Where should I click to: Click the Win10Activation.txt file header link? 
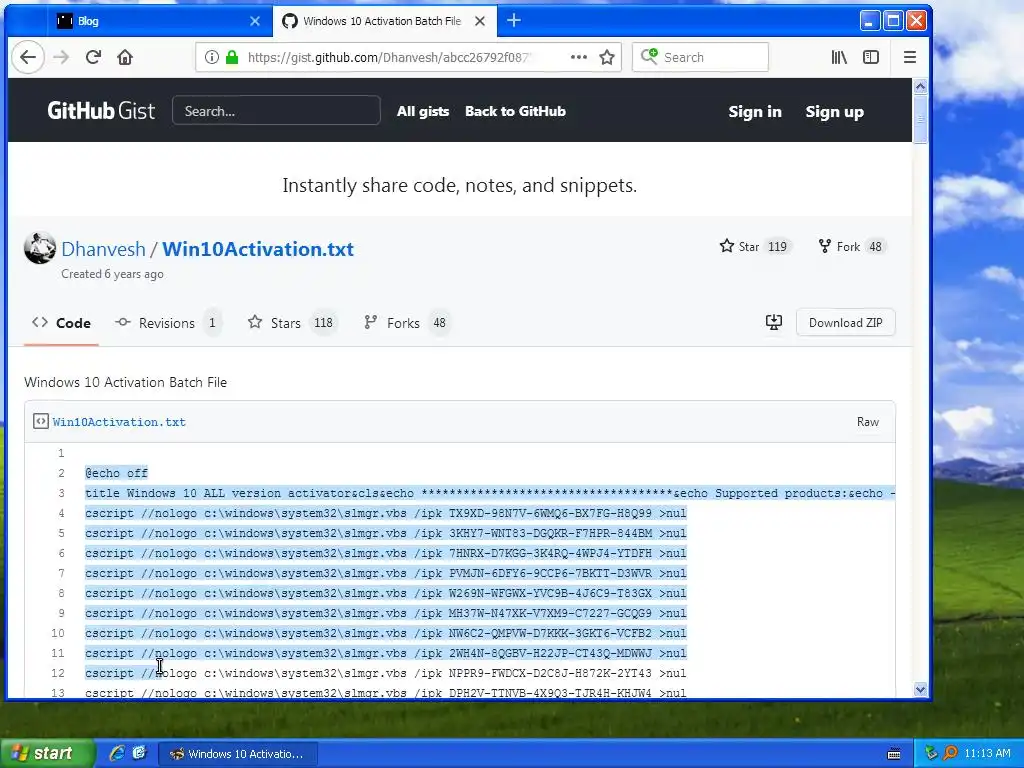click(x=119, y=422)
